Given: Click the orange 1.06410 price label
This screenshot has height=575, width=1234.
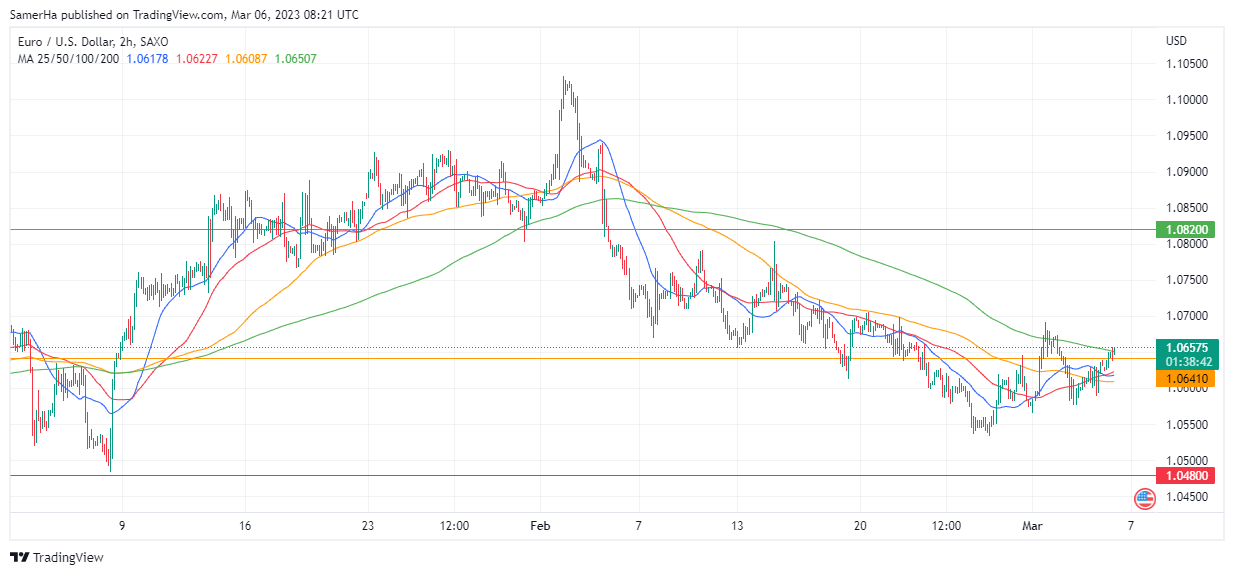Looking at the screenshot, I should pos(1185,379).
